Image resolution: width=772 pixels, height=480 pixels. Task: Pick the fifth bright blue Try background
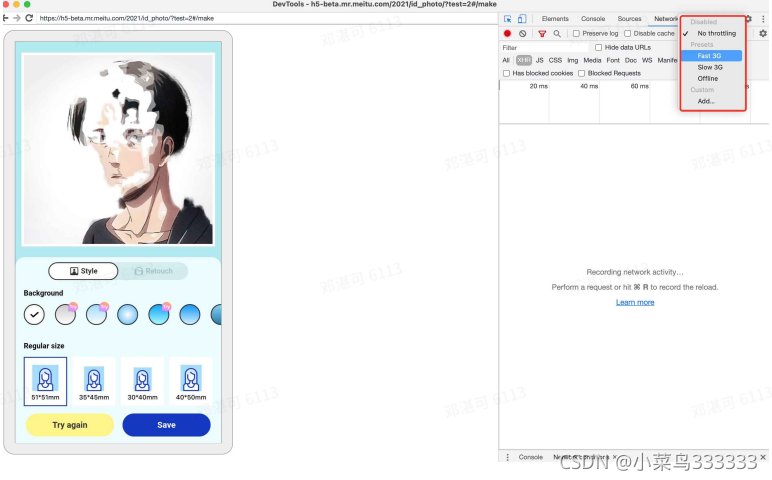[159, 315]
